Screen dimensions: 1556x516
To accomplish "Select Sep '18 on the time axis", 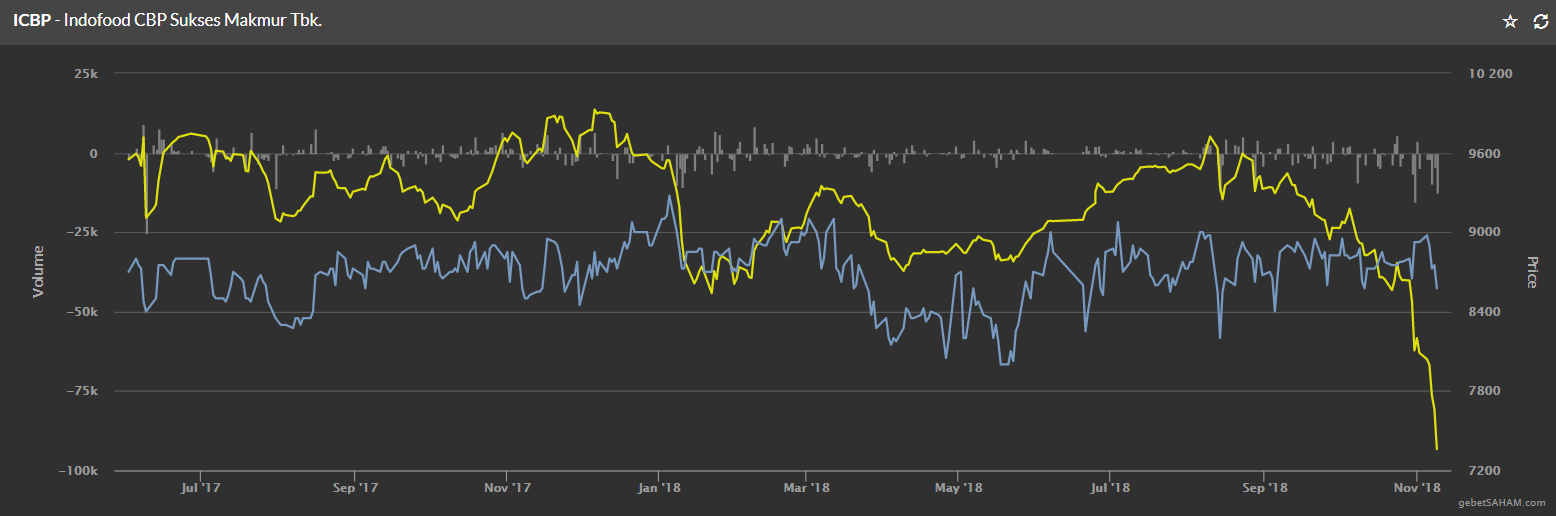I will pyautogui.click(x=1263, y=488).
